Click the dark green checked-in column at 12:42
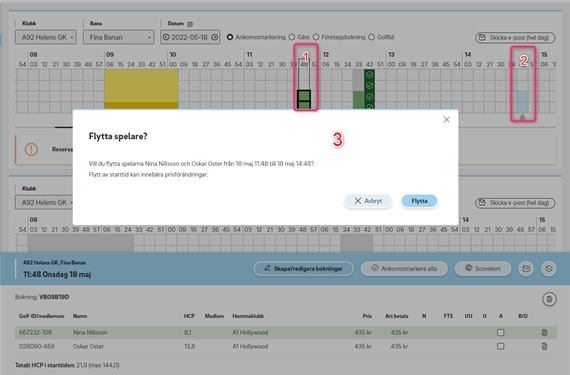This screenshot has height=375, width=570. point(369,89)
